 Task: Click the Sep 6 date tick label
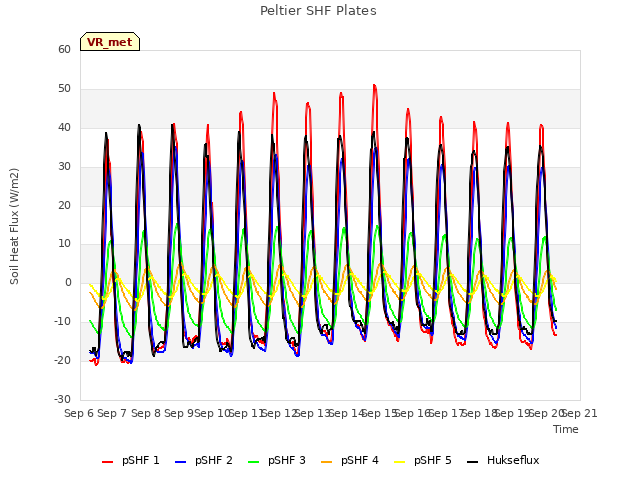pos(79,413)
